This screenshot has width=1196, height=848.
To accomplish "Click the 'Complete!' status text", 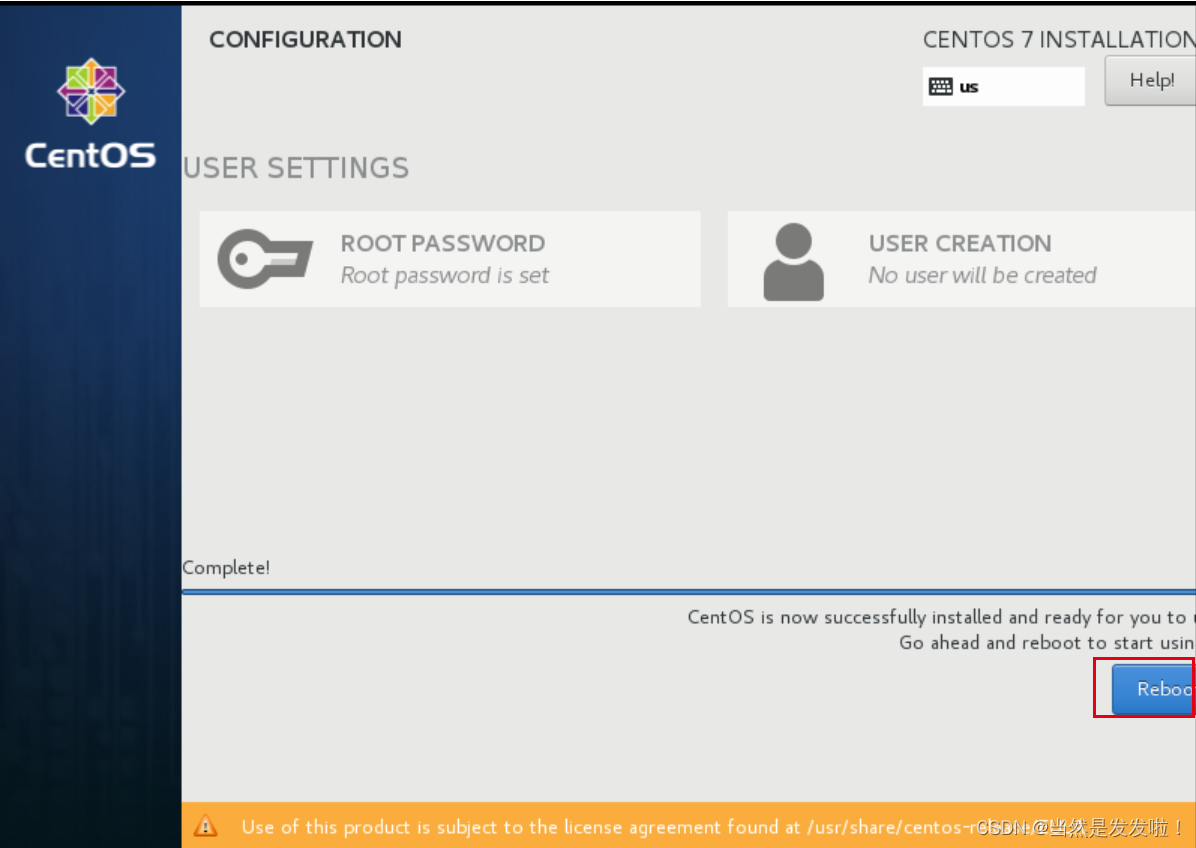I will click(x=226, y=567).
